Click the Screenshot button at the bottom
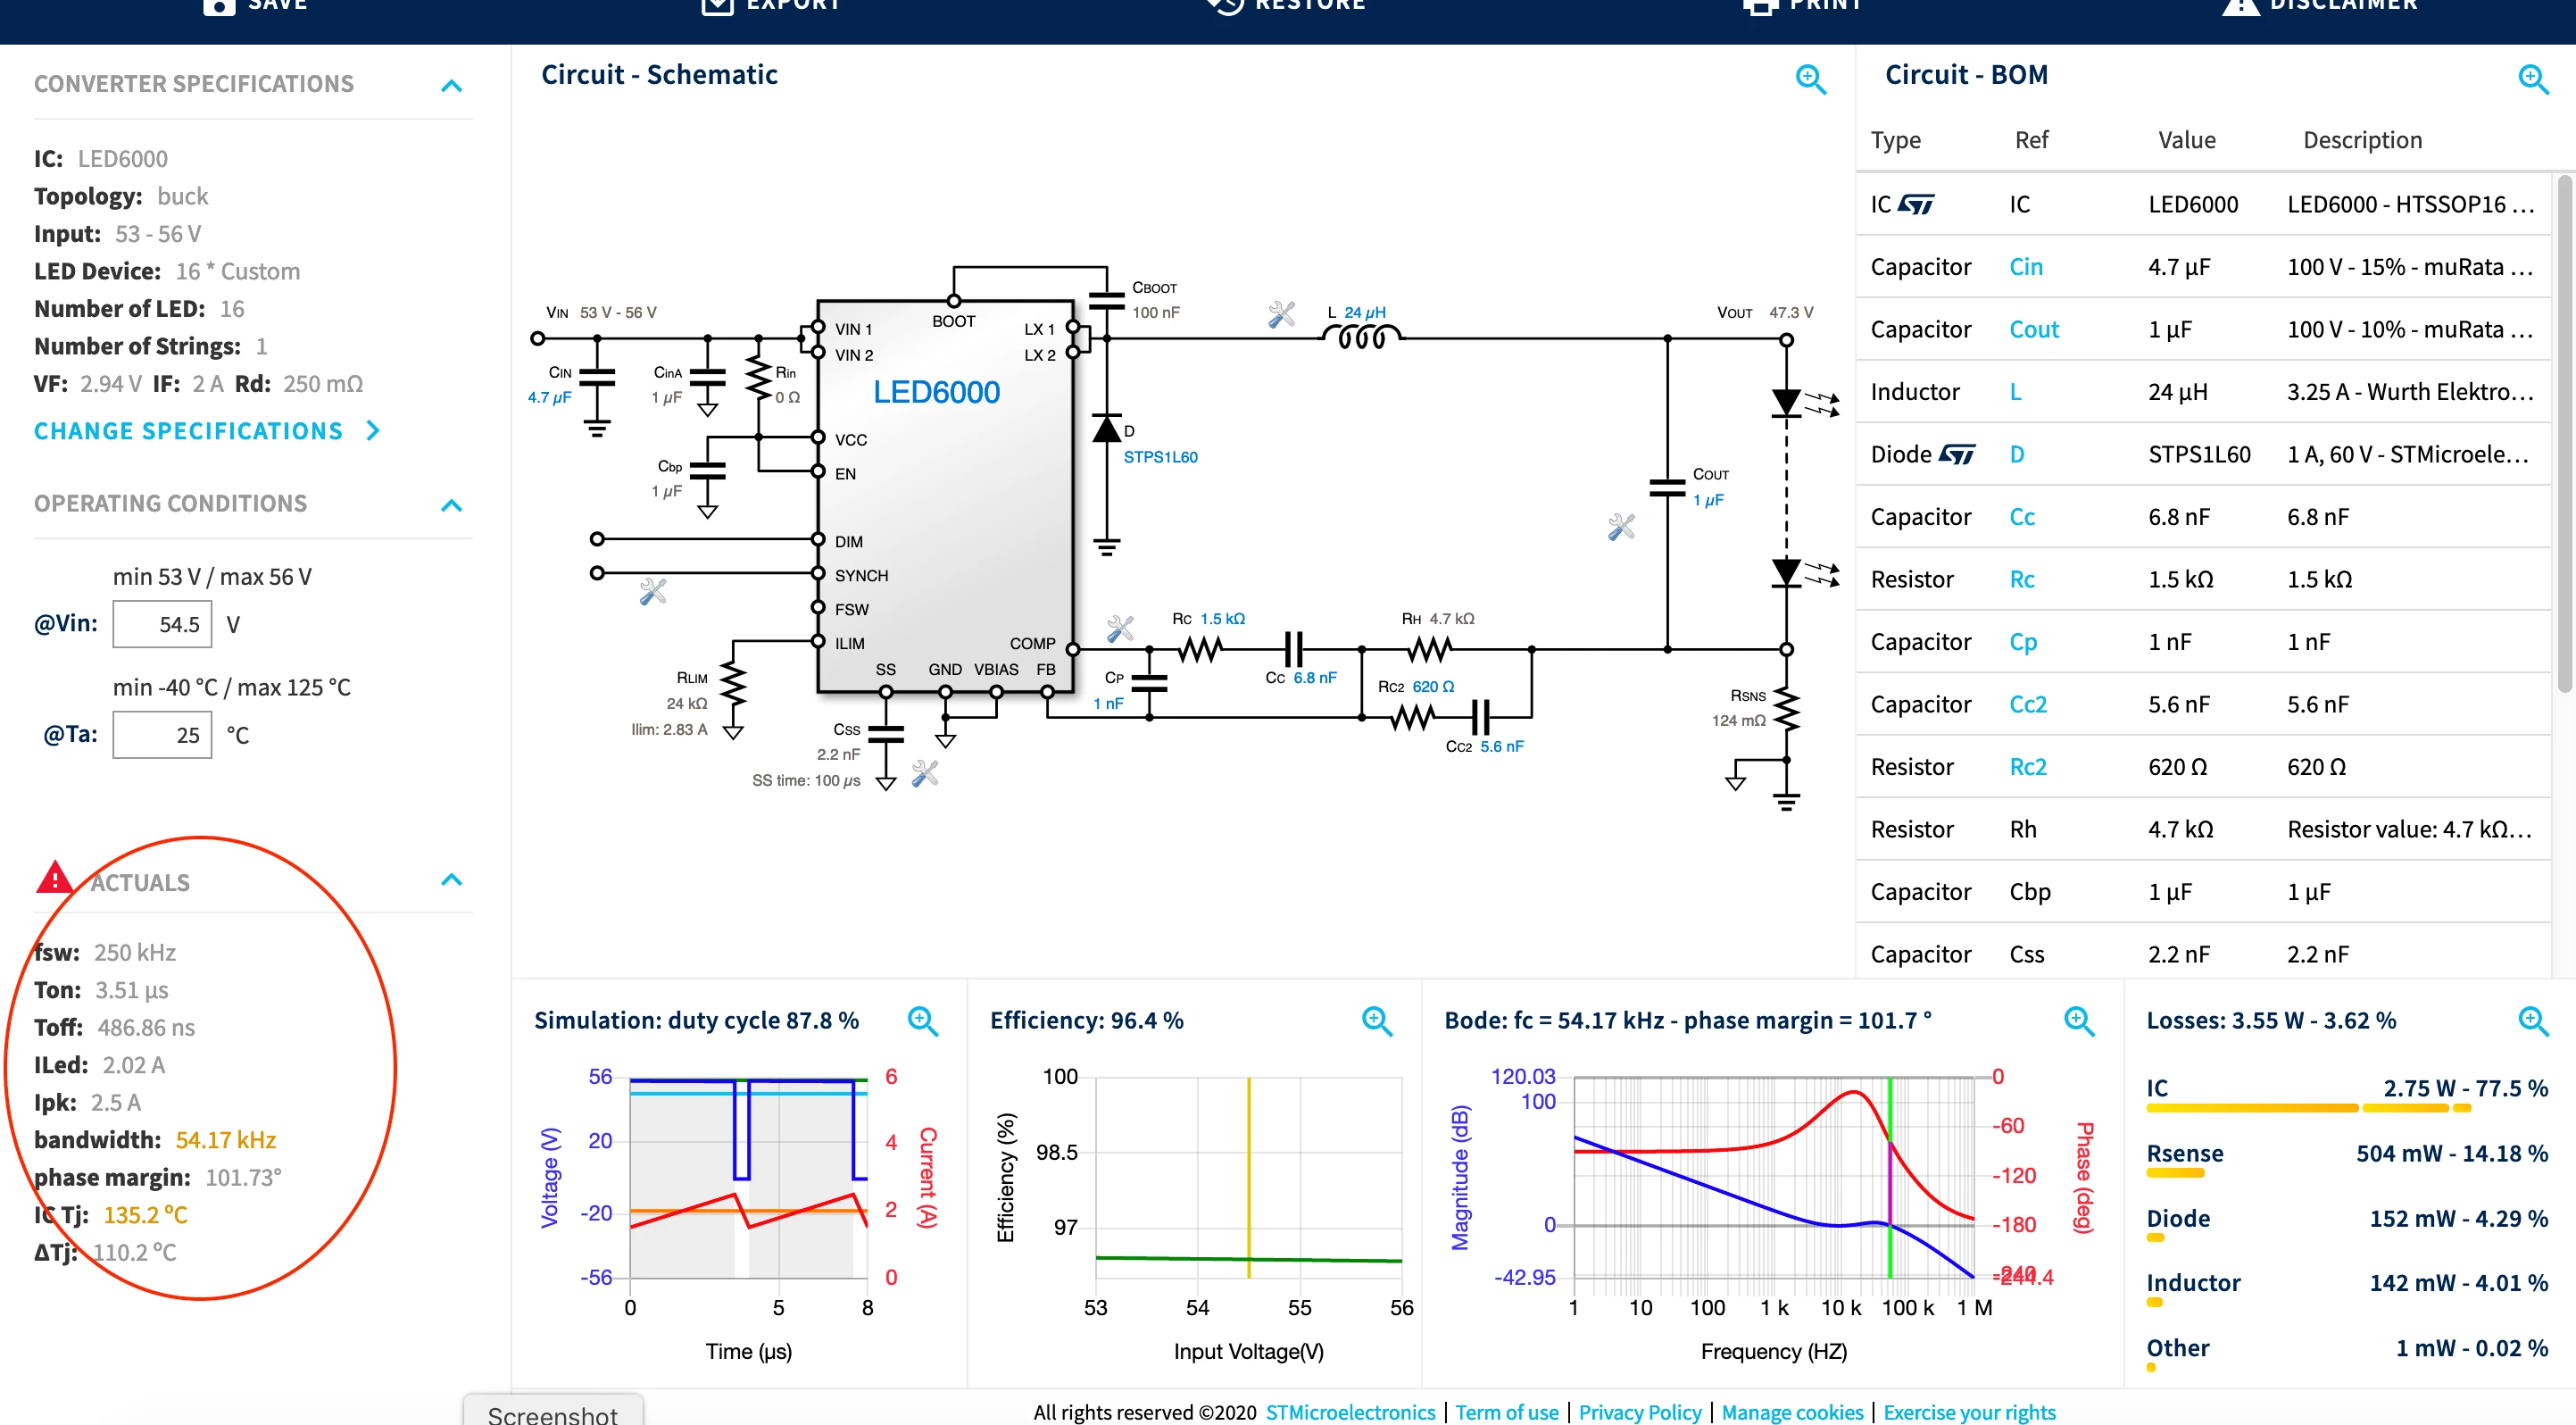This screenshot has width=2576, height=1425. [x=553, y=1410]
